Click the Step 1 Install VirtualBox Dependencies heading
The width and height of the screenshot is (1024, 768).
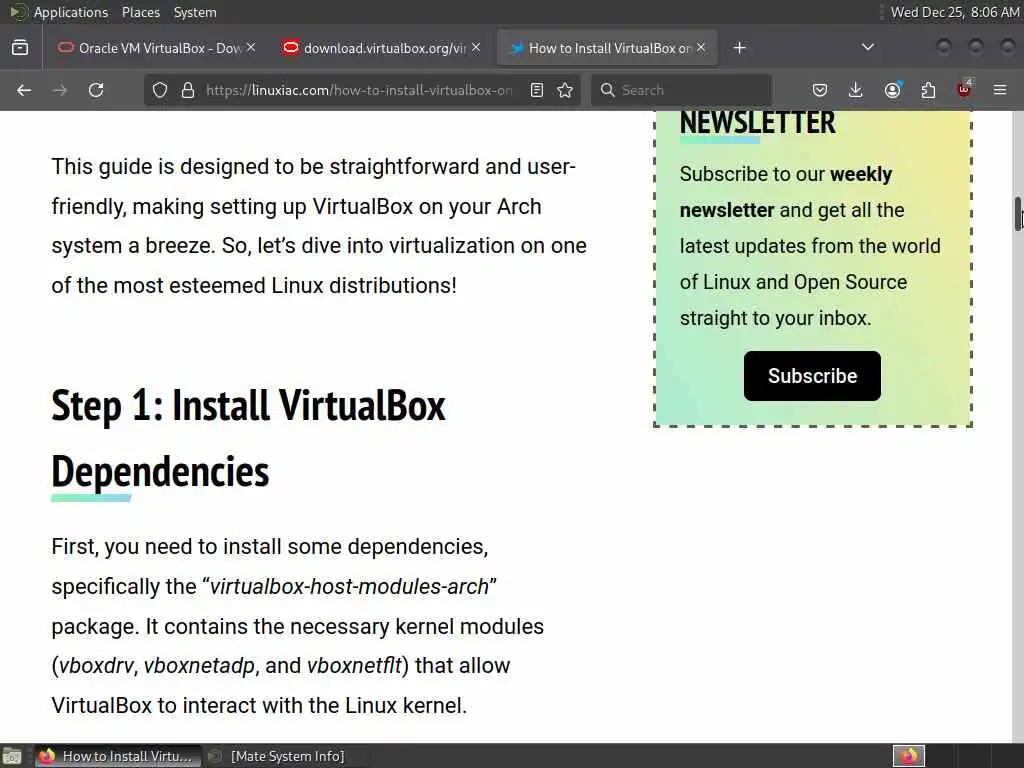coord(248,438)
